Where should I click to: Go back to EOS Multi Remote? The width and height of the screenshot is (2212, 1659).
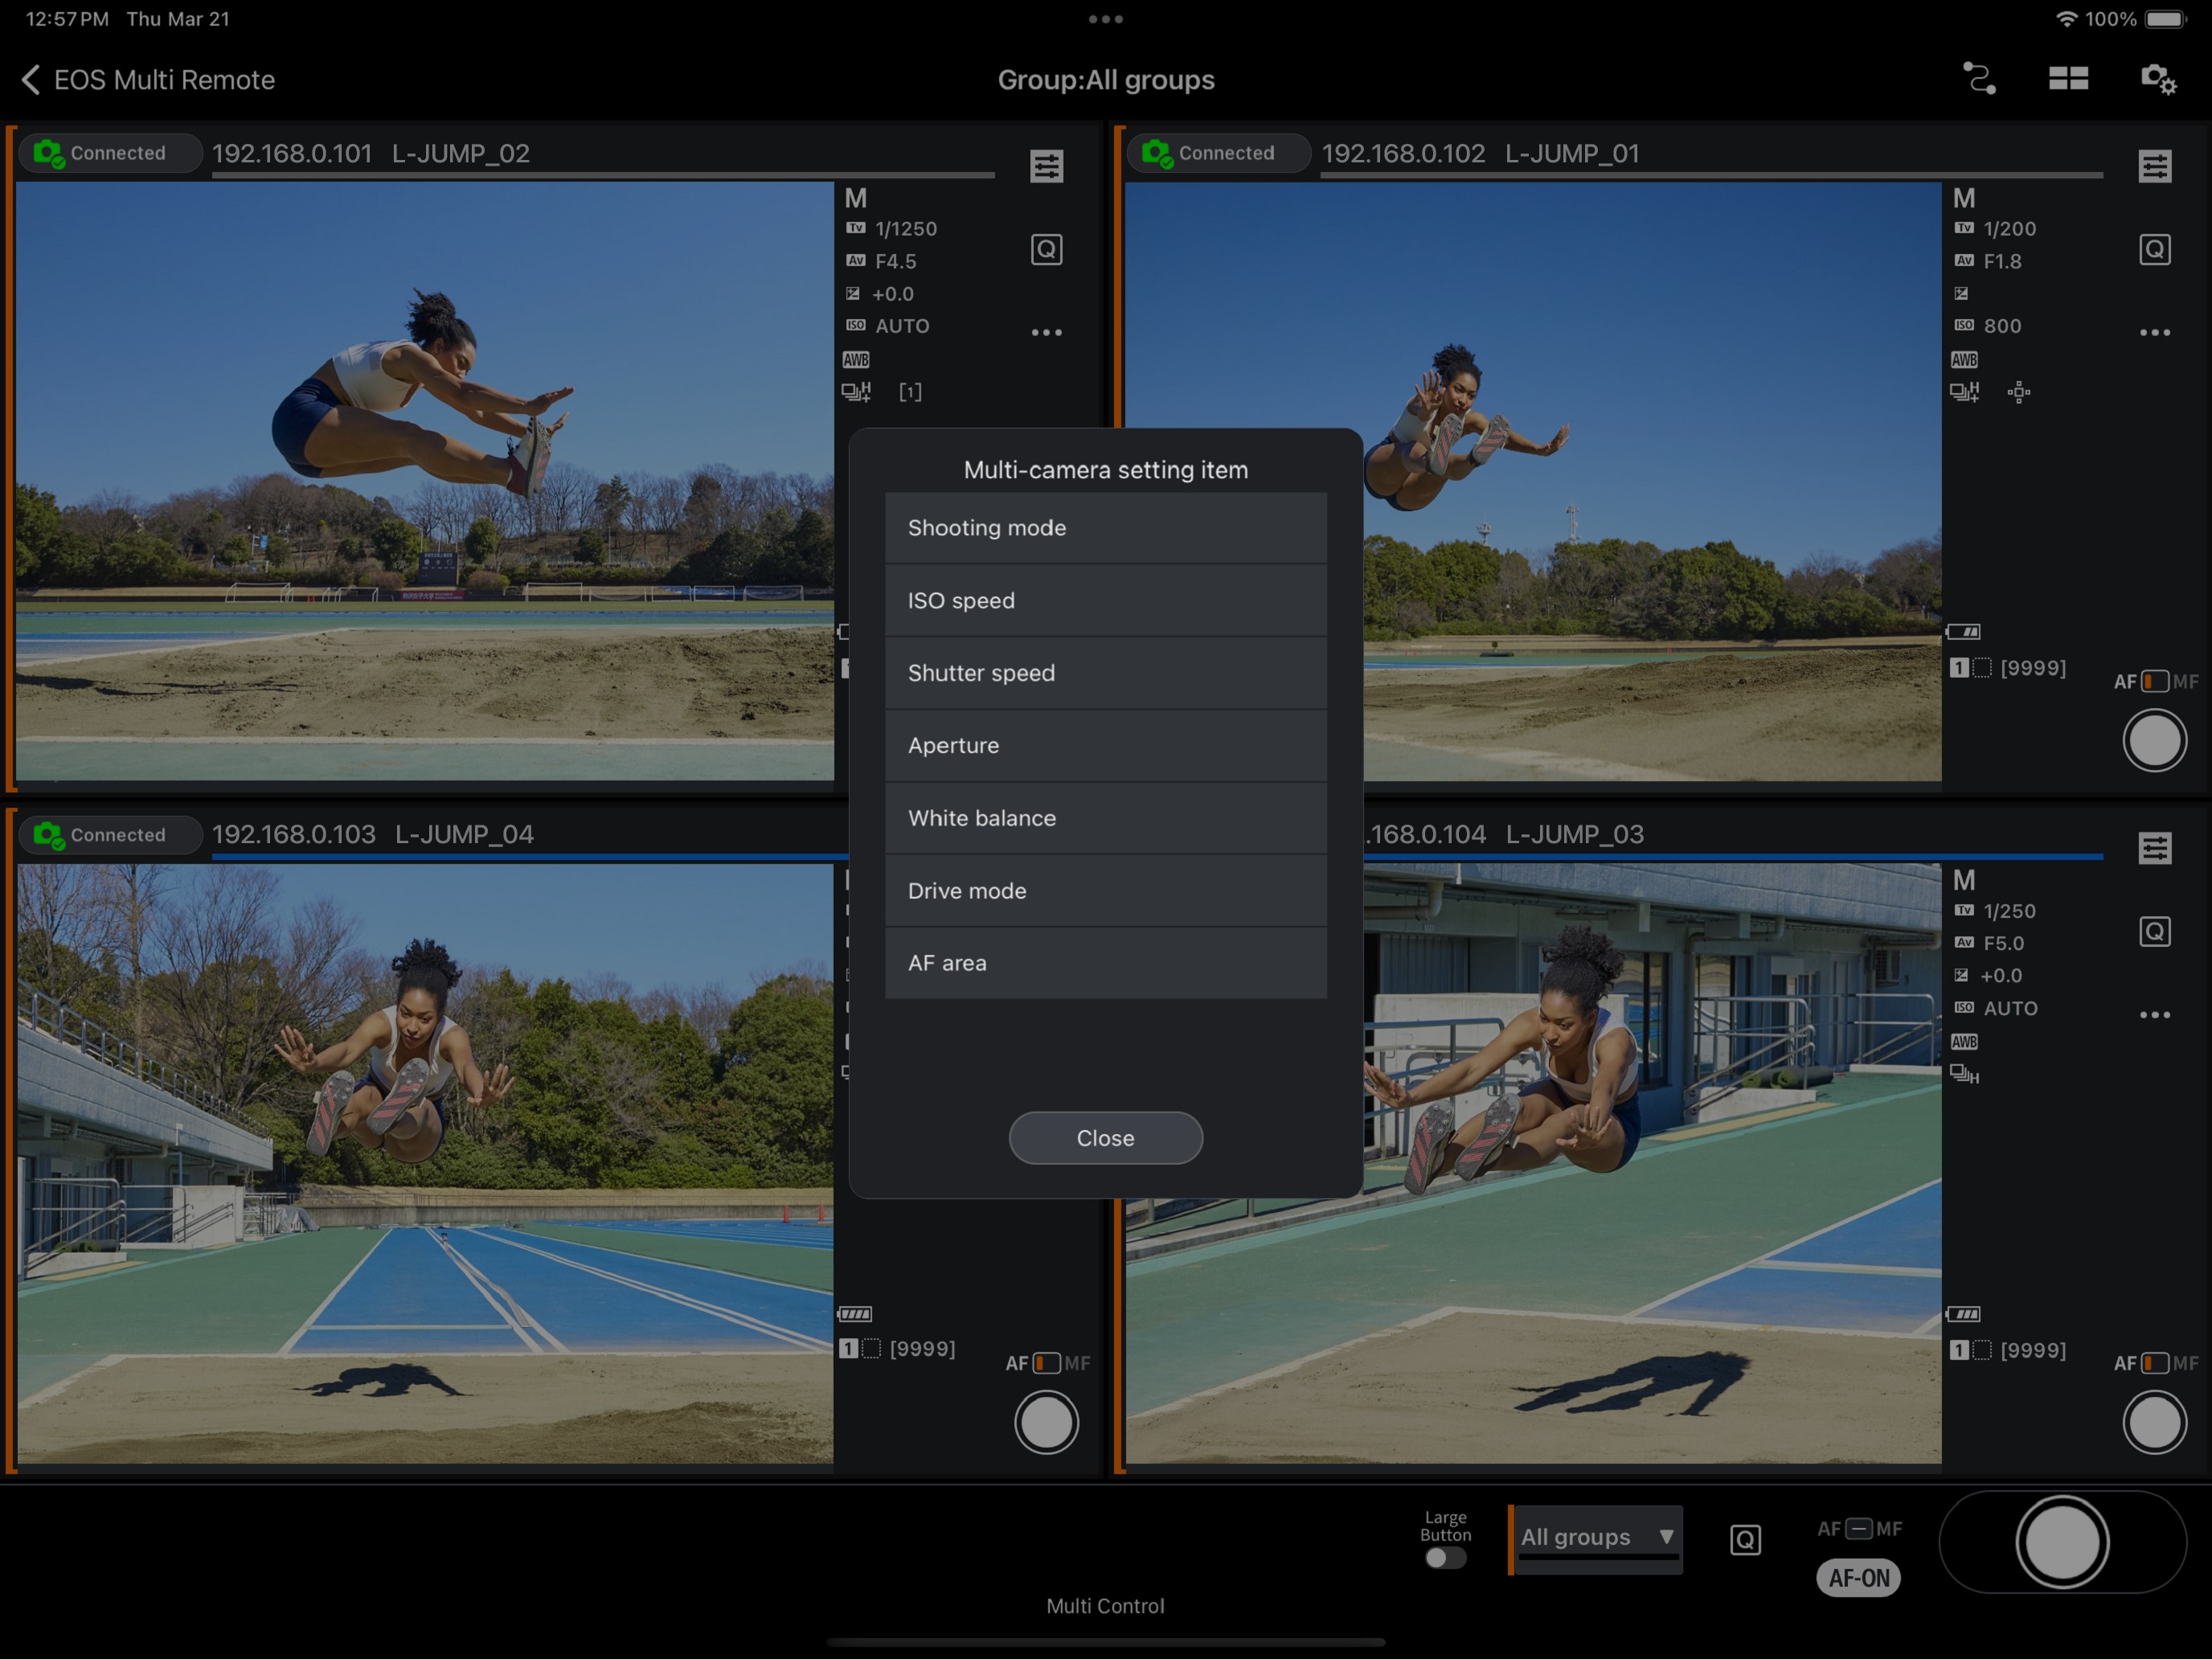click(148, 80)
